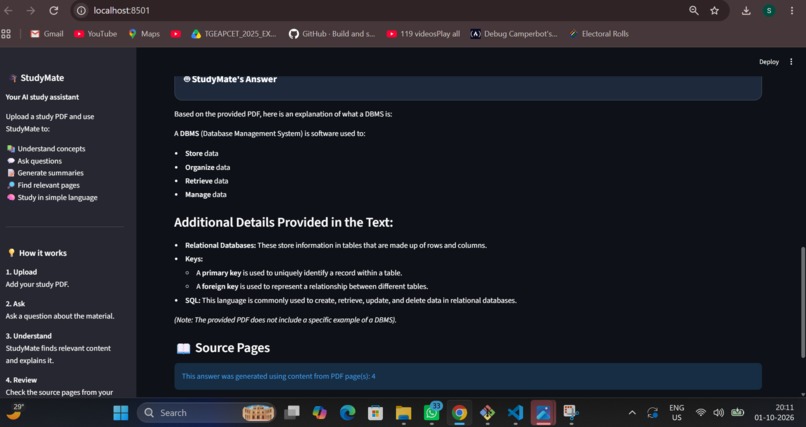The width and height of the screenshot is (806, 427).
Task: Open WhatsApp from the taskbar
Action: [x=432, y=413]
